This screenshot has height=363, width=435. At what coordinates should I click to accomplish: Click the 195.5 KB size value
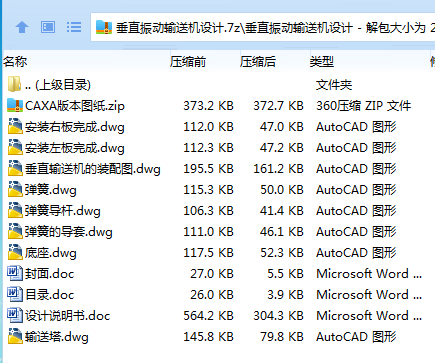click(208, 169)
